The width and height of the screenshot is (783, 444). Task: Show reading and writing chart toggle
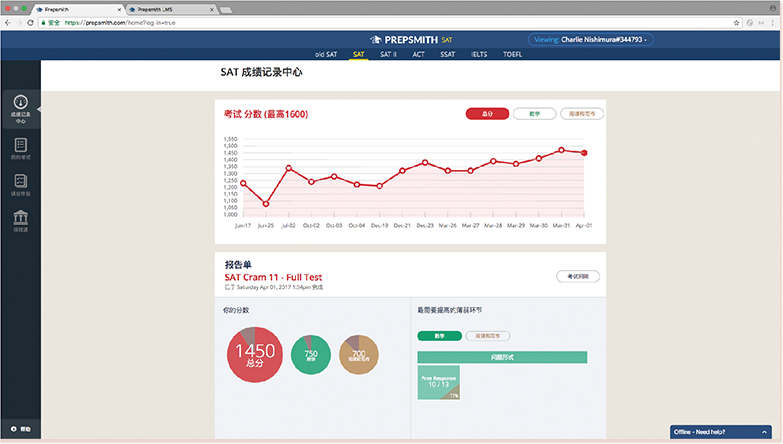tap(582, 114)
